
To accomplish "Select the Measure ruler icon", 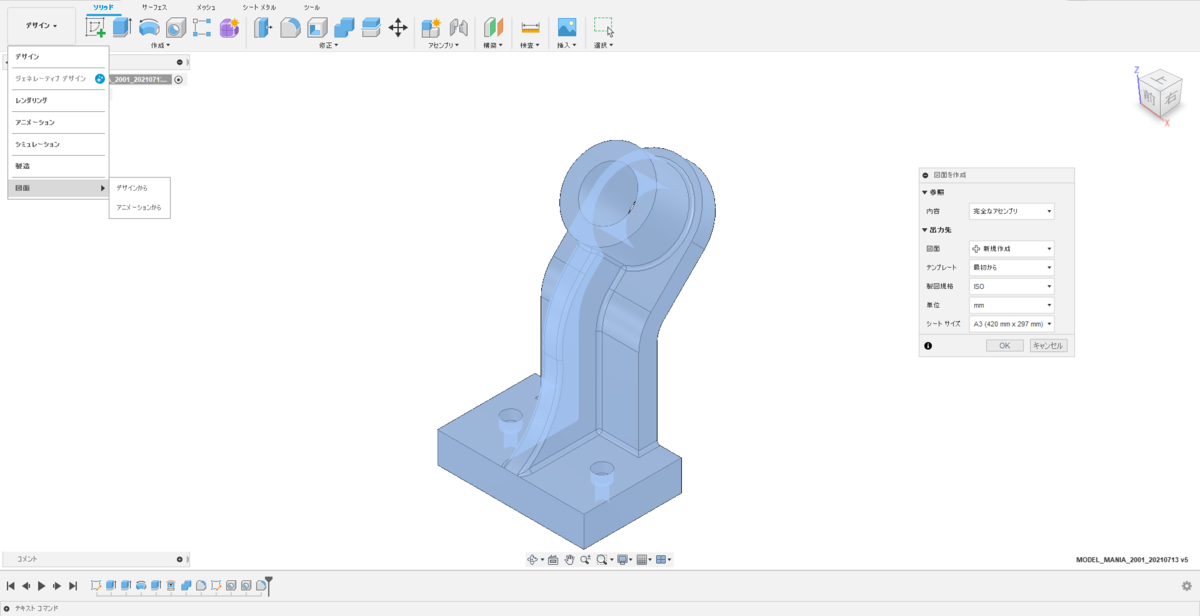I will 530,27.
